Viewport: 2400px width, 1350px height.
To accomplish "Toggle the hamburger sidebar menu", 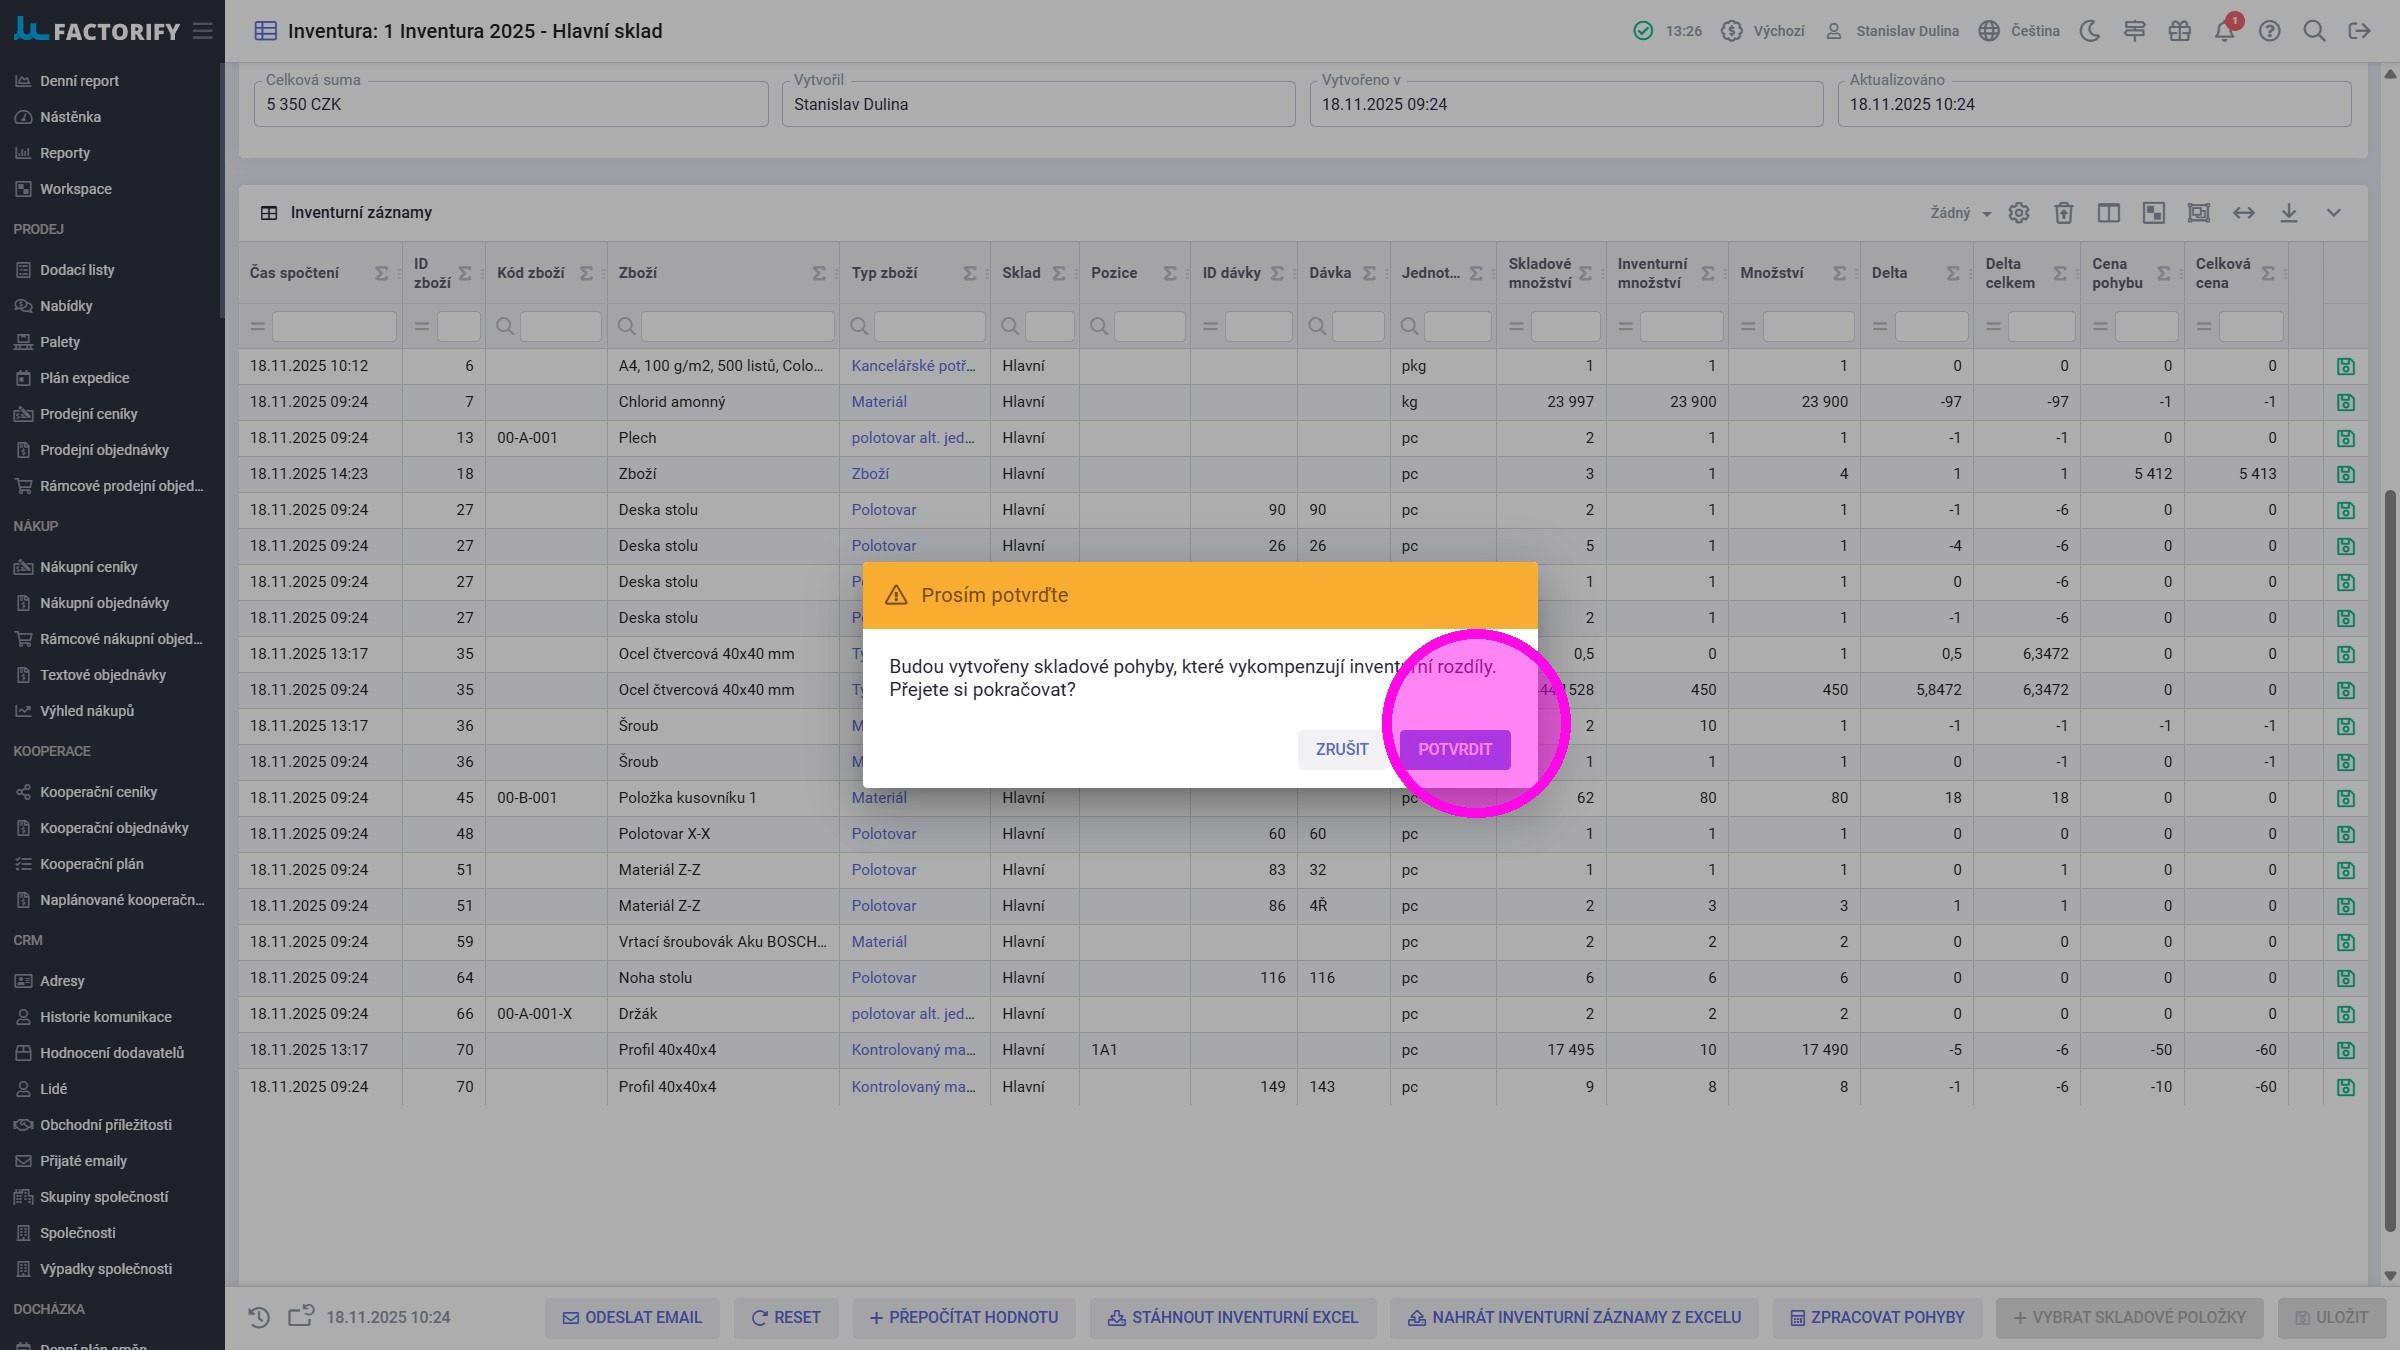I will pyautogui.click(x=203, y=31).
